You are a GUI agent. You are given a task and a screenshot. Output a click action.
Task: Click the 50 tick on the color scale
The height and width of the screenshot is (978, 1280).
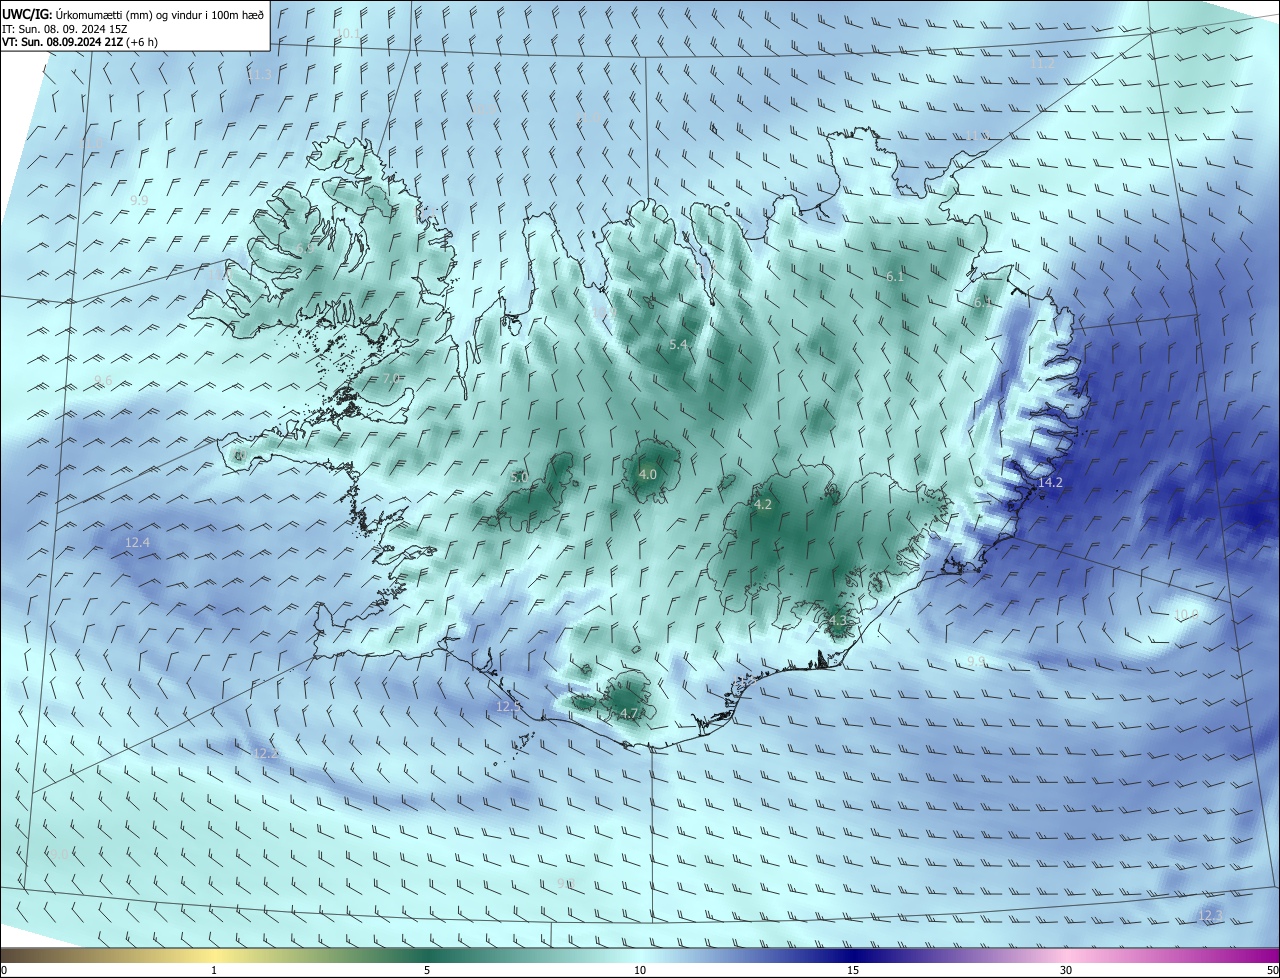(1272, 970)
